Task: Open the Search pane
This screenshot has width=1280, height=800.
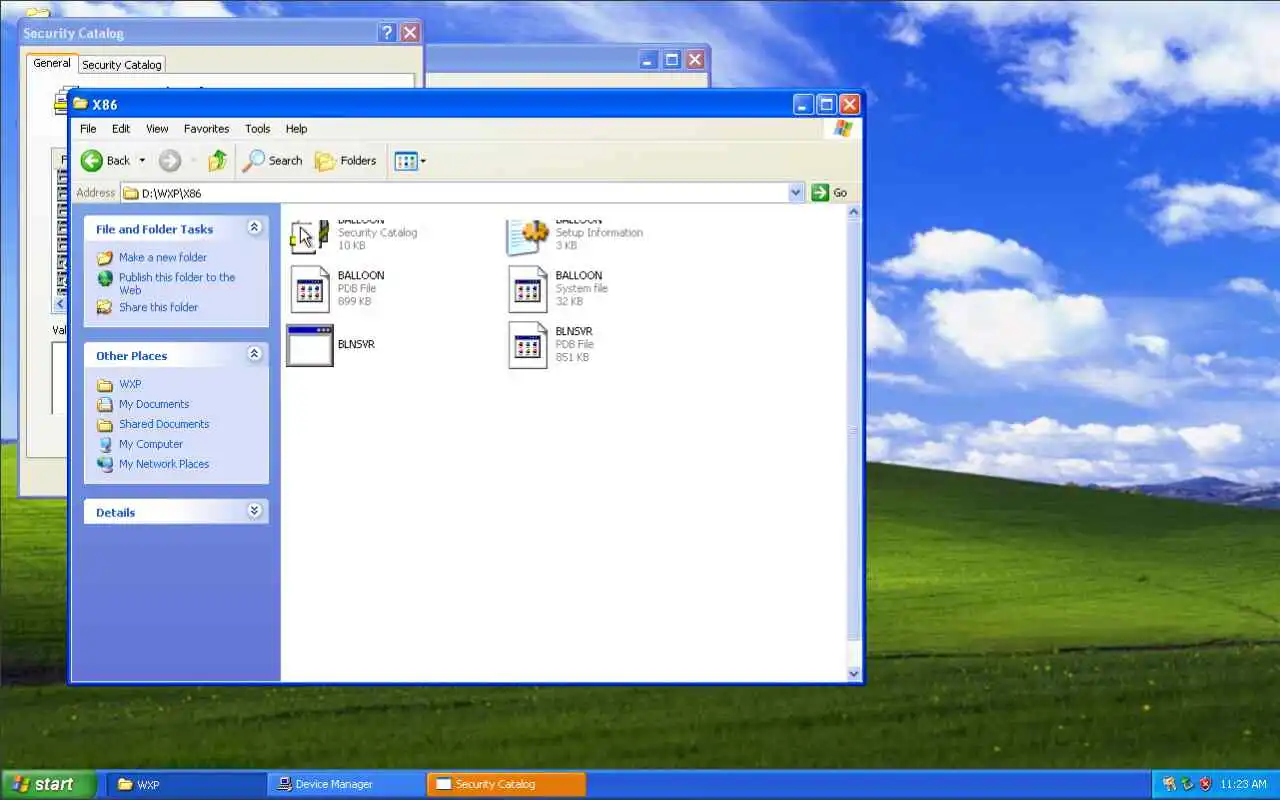Action: pyautogui.click(x=273, y=160)
